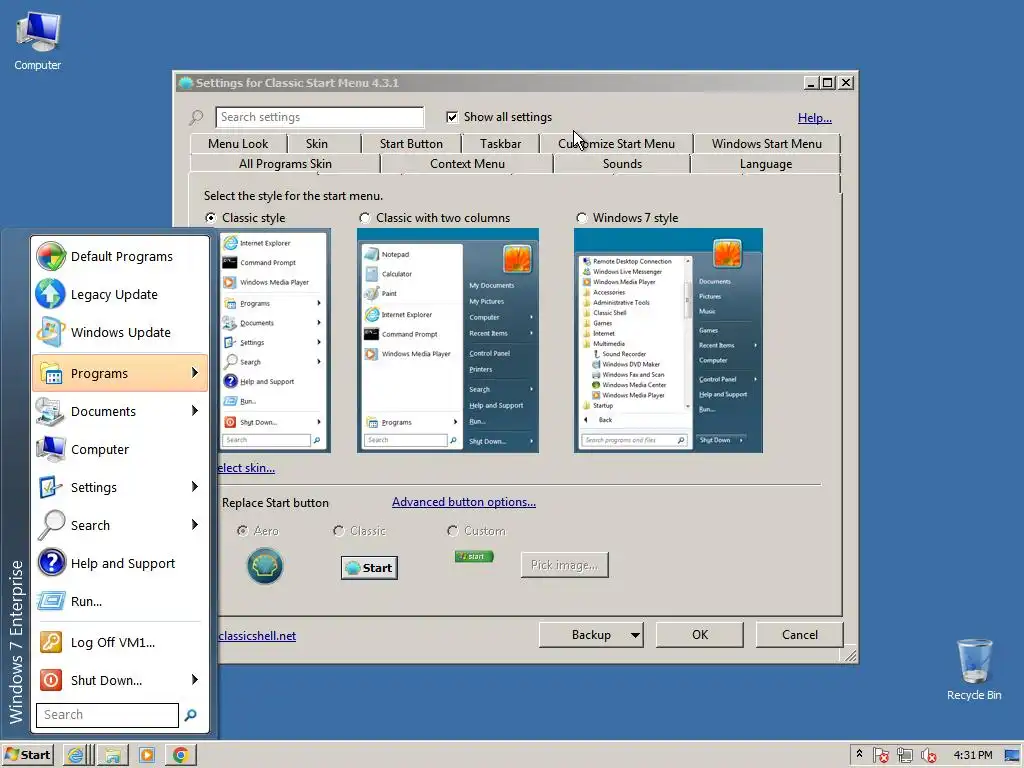This screenshot has width=1024, height=768.
Task: Select the Windows 7 style radio button
Action: [x=581, y=217]
